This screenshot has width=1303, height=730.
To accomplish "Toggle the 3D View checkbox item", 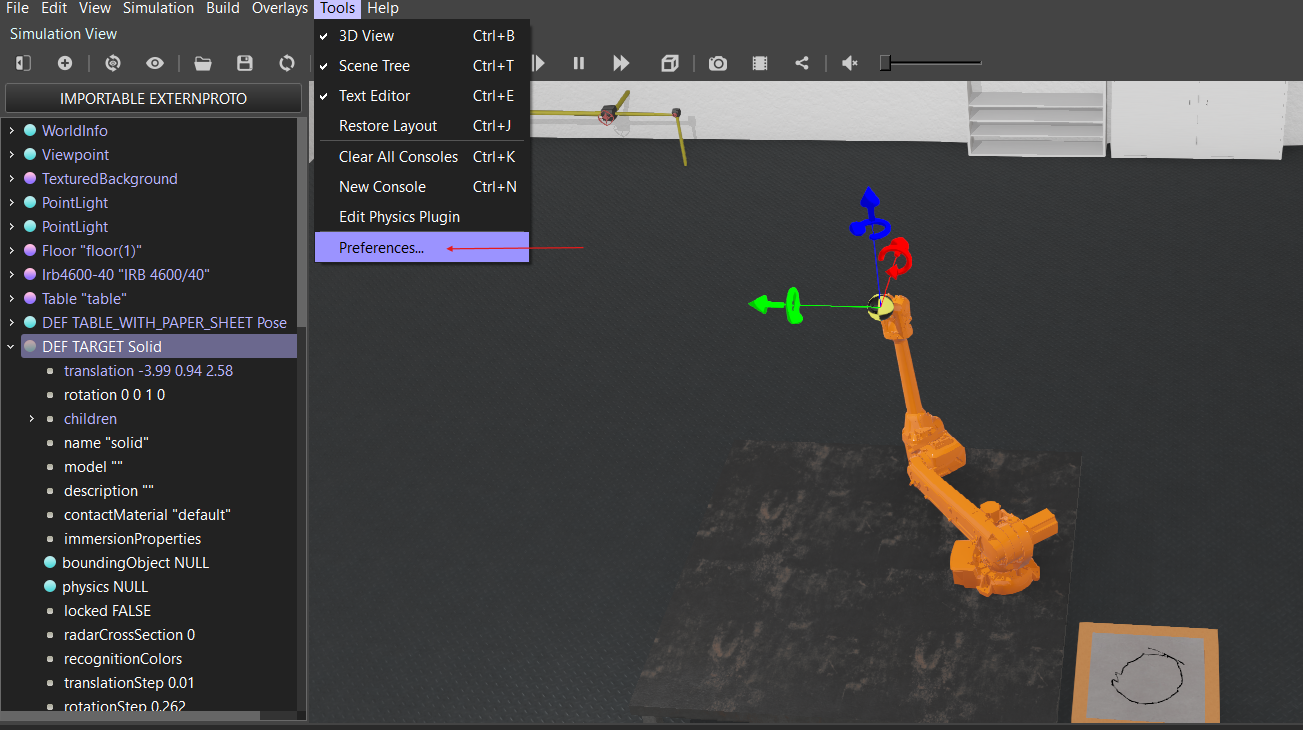I will [366, 36].
